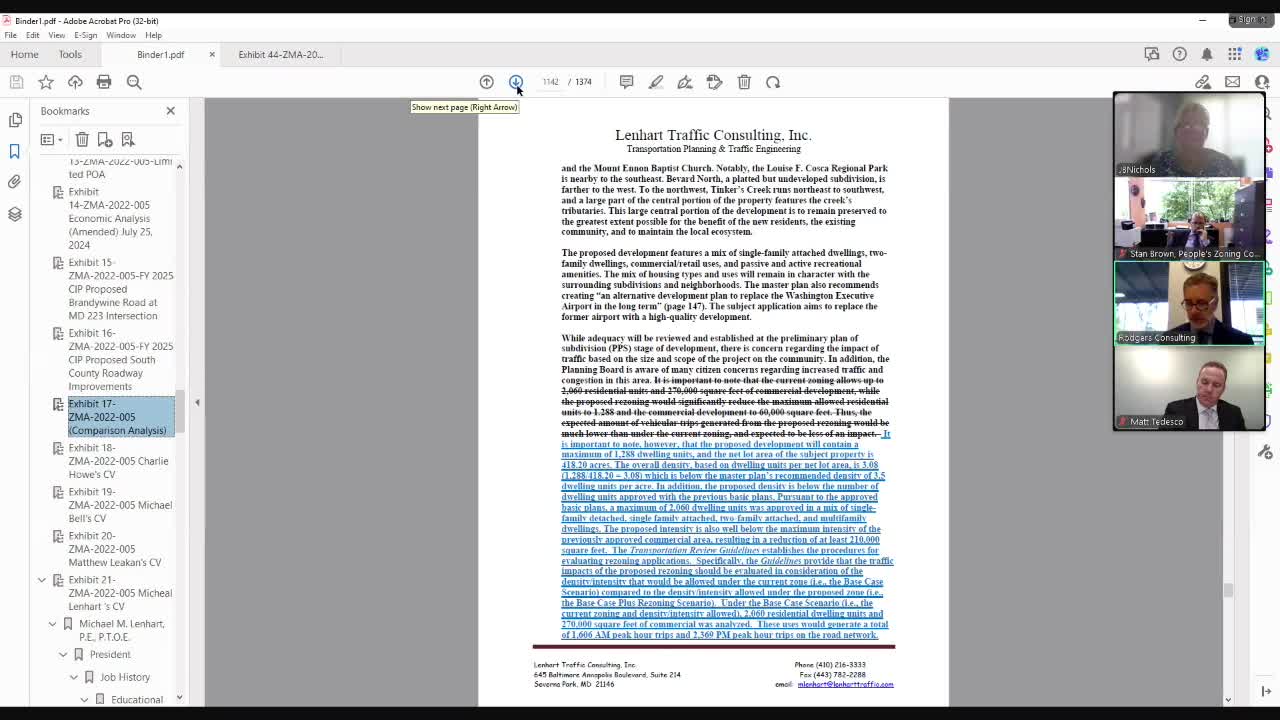1280x720 pixels.
Task: Save the file with the floppy disk icon
Action: [x=16, y=82]
